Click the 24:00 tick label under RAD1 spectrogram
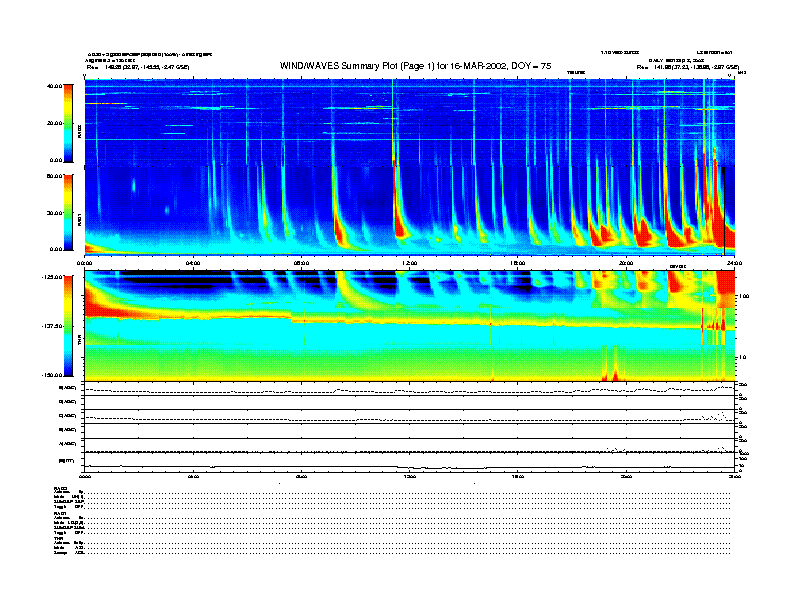 pyautogui.click(x=734, y=263)
